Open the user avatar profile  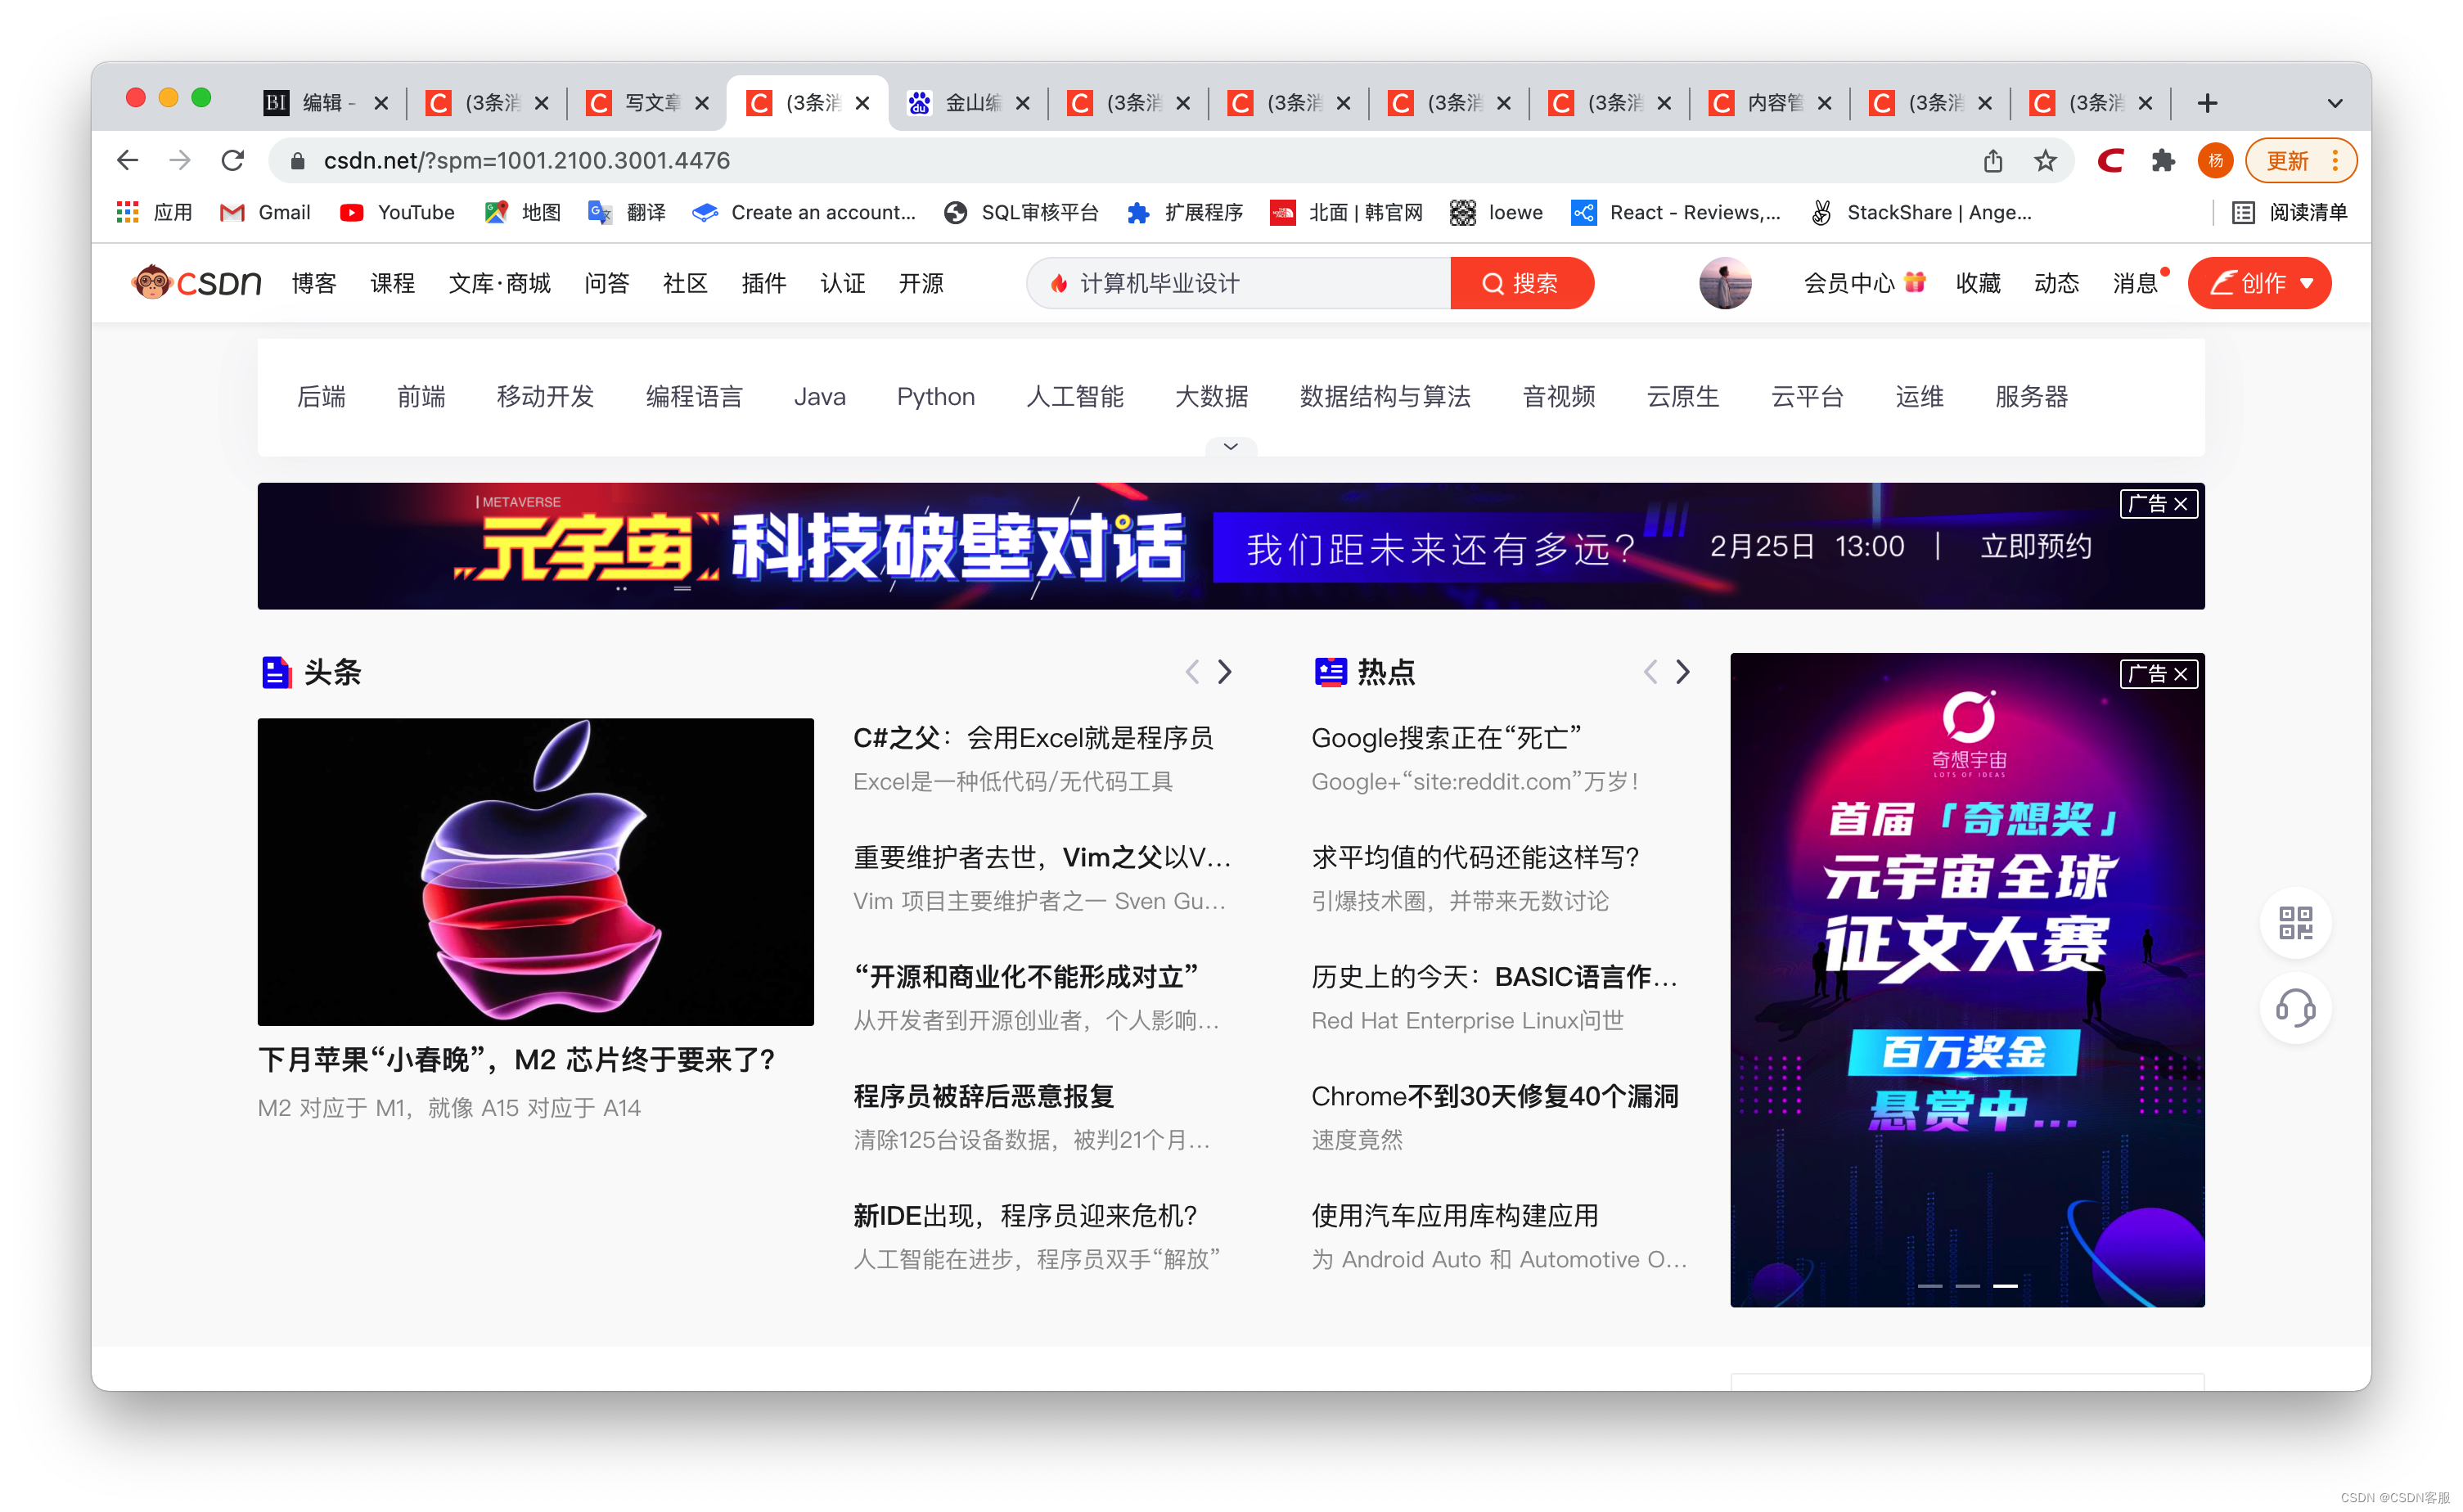(1724, 283)
